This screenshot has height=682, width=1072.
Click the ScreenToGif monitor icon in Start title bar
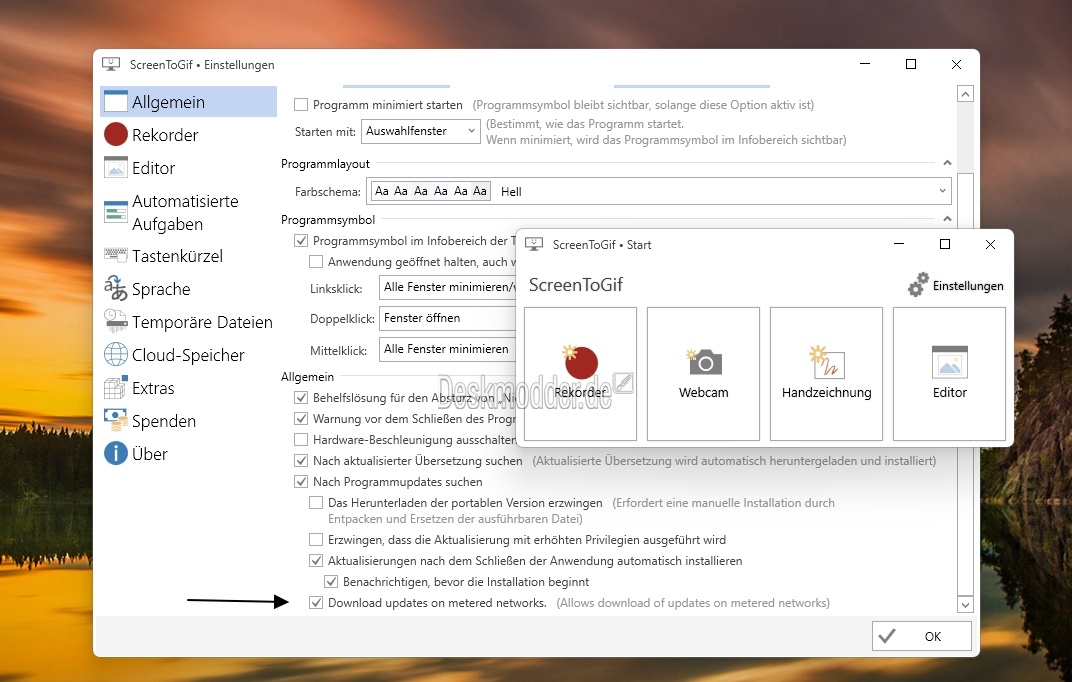click(534, 244)
